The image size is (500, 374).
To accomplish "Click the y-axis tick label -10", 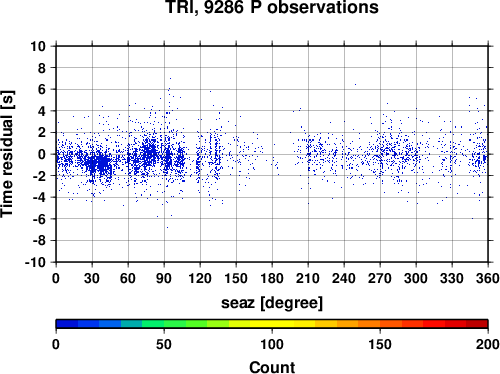I will (35, 262).
